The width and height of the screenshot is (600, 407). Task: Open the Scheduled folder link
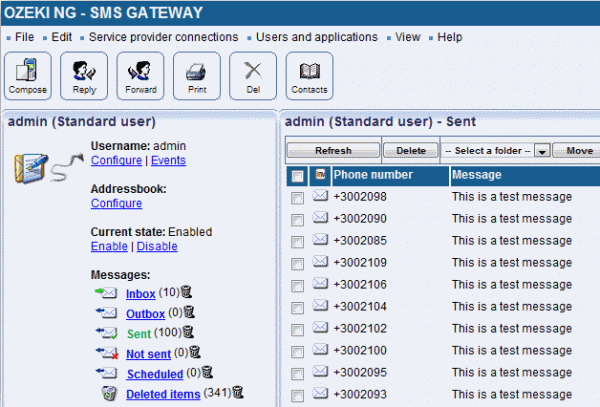click(155, 374)
